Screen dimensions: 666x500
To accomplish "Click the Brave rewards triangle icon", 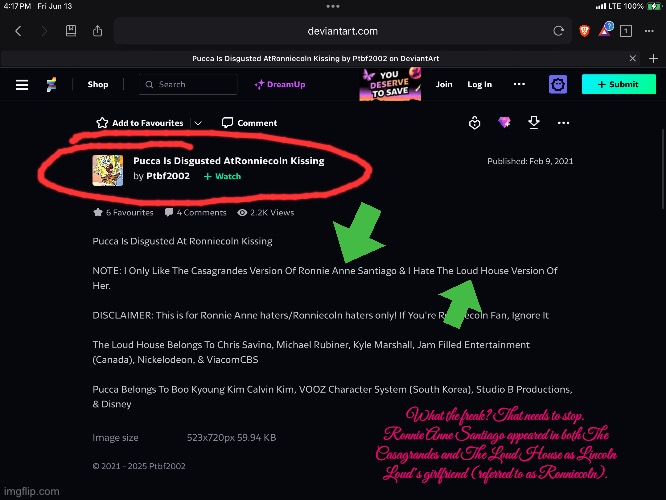I will 606,30.
